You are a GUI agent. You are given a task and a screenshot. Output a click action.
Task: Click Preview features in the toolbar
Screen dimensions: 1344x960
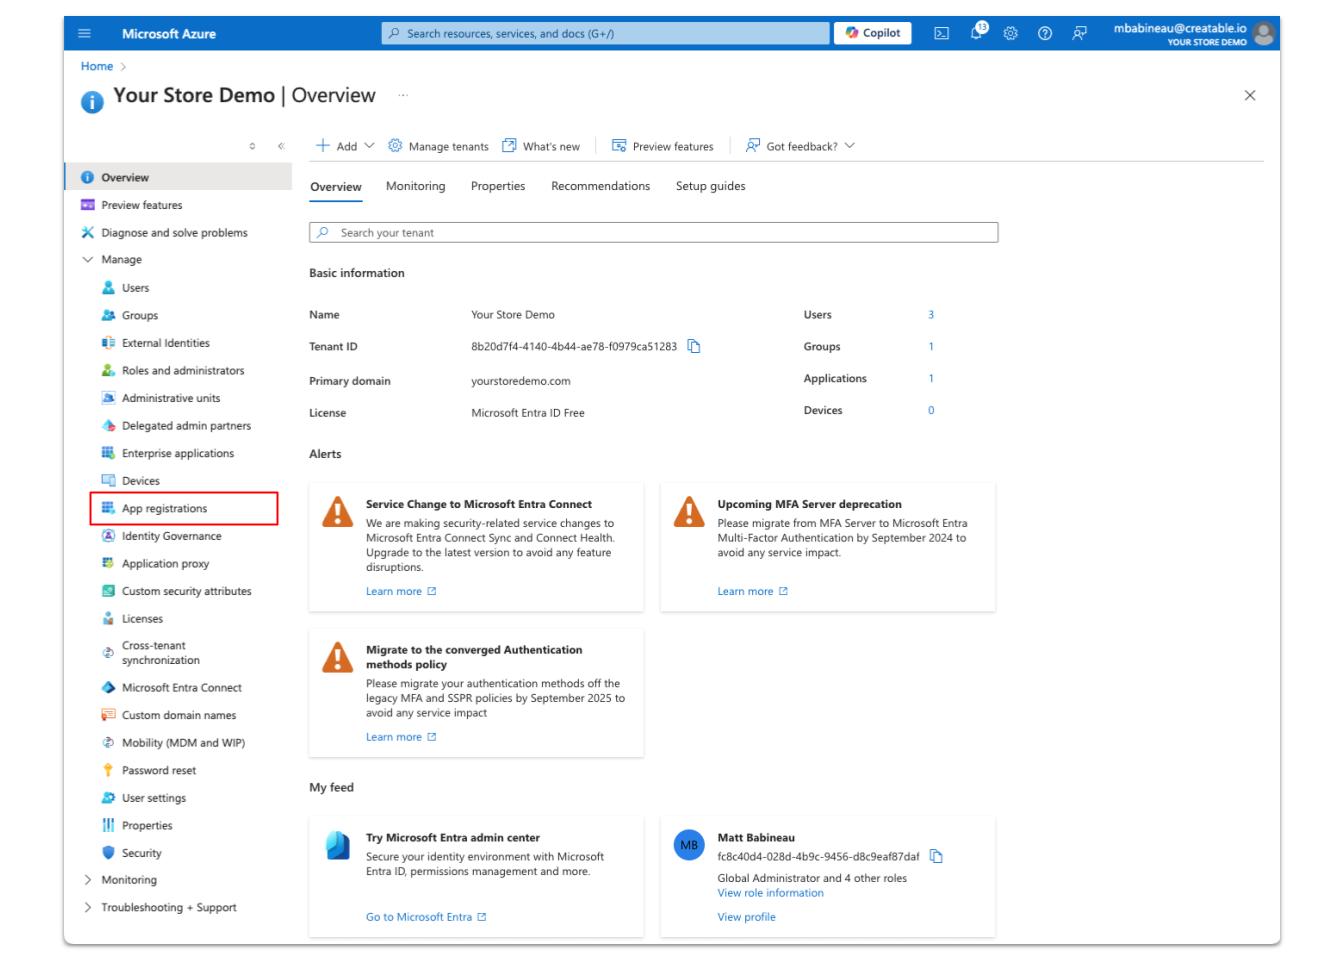point(663,146)
